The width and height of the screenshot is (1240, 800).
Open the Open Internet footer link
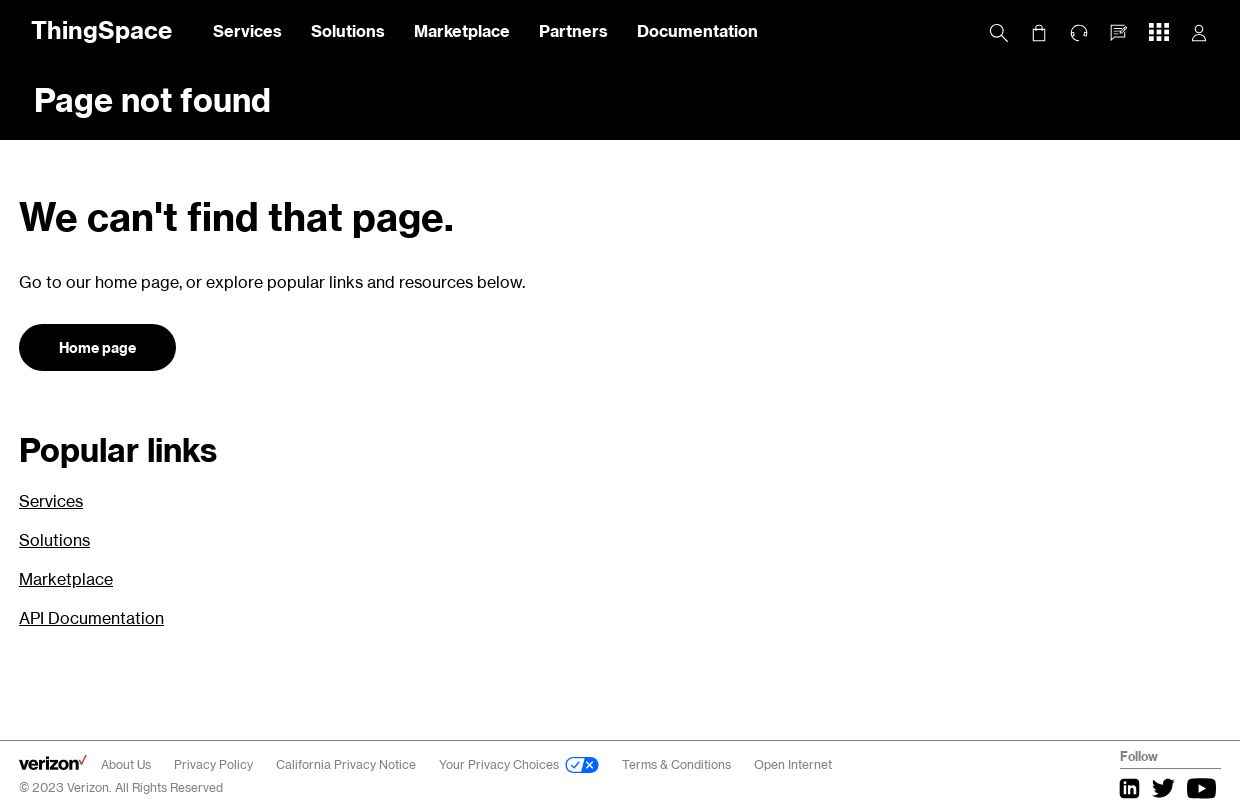(x=793, y=765)
